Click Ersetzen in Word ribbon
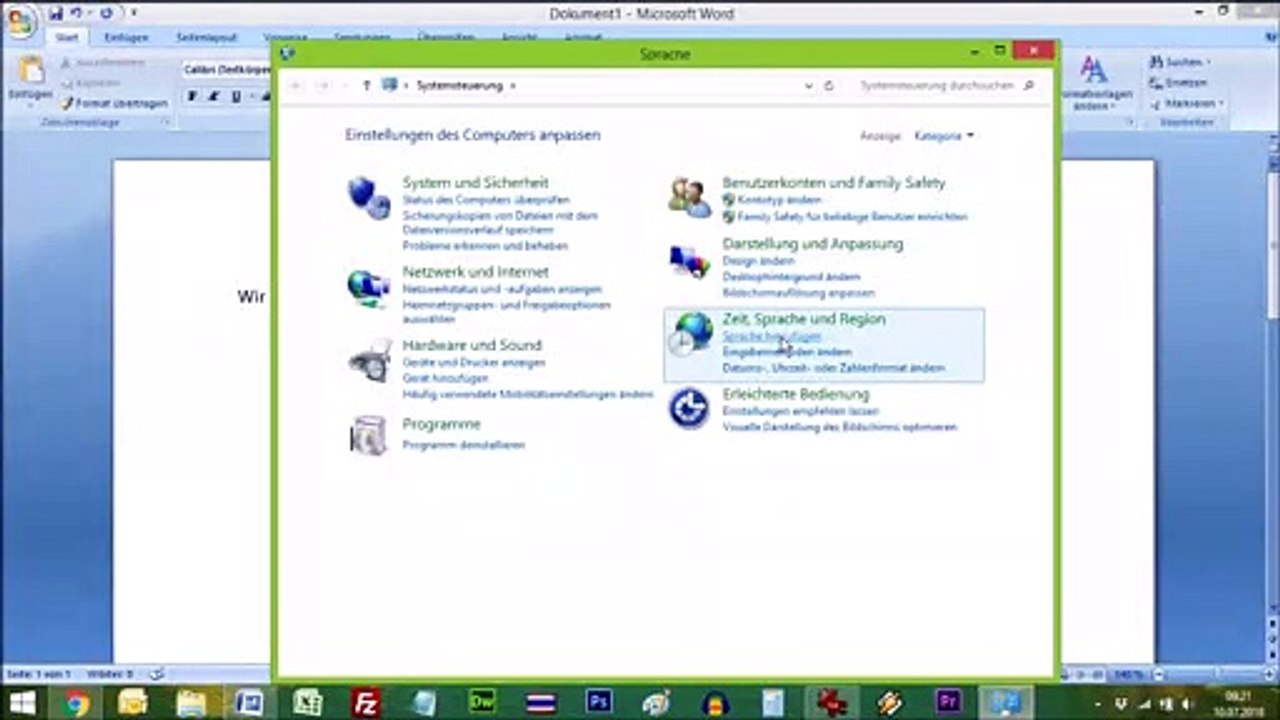 click(x=1179, y=83)
